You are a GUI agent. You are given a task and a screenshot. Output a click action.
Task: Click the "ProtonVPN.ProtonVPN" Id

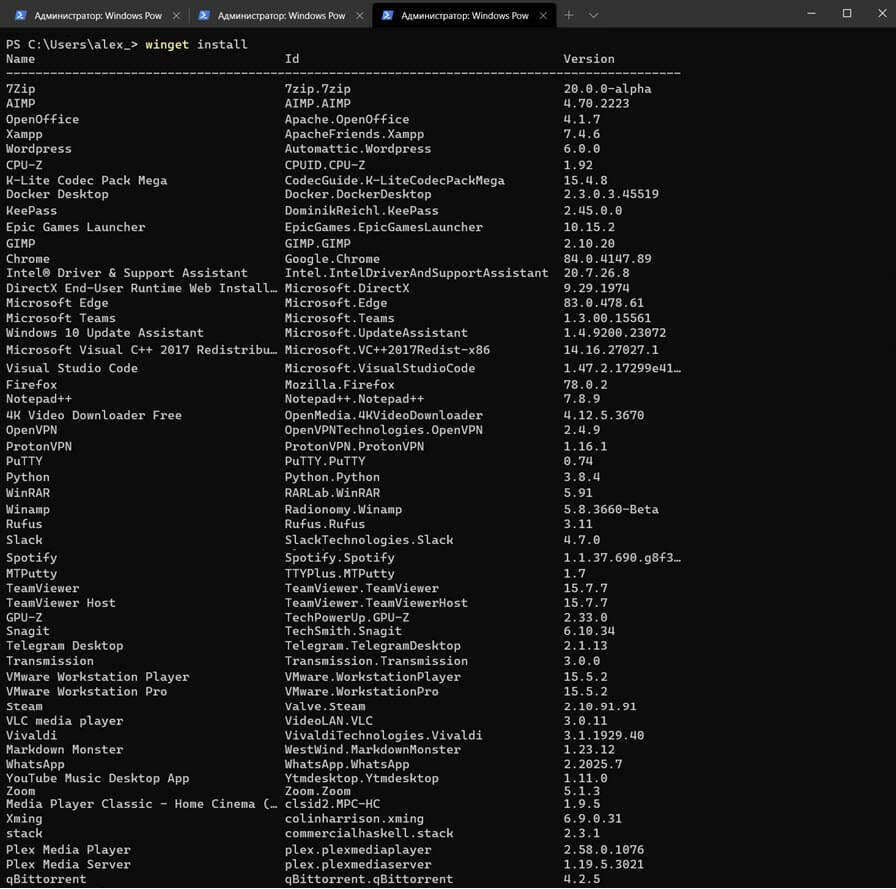pyautogui.click(x=354, y=447)
